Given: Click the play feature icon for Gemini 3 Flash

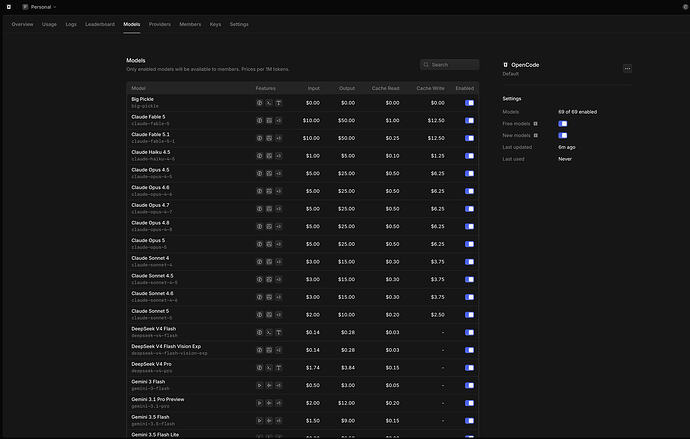Looking at the screenshot, I should [260, 385].
